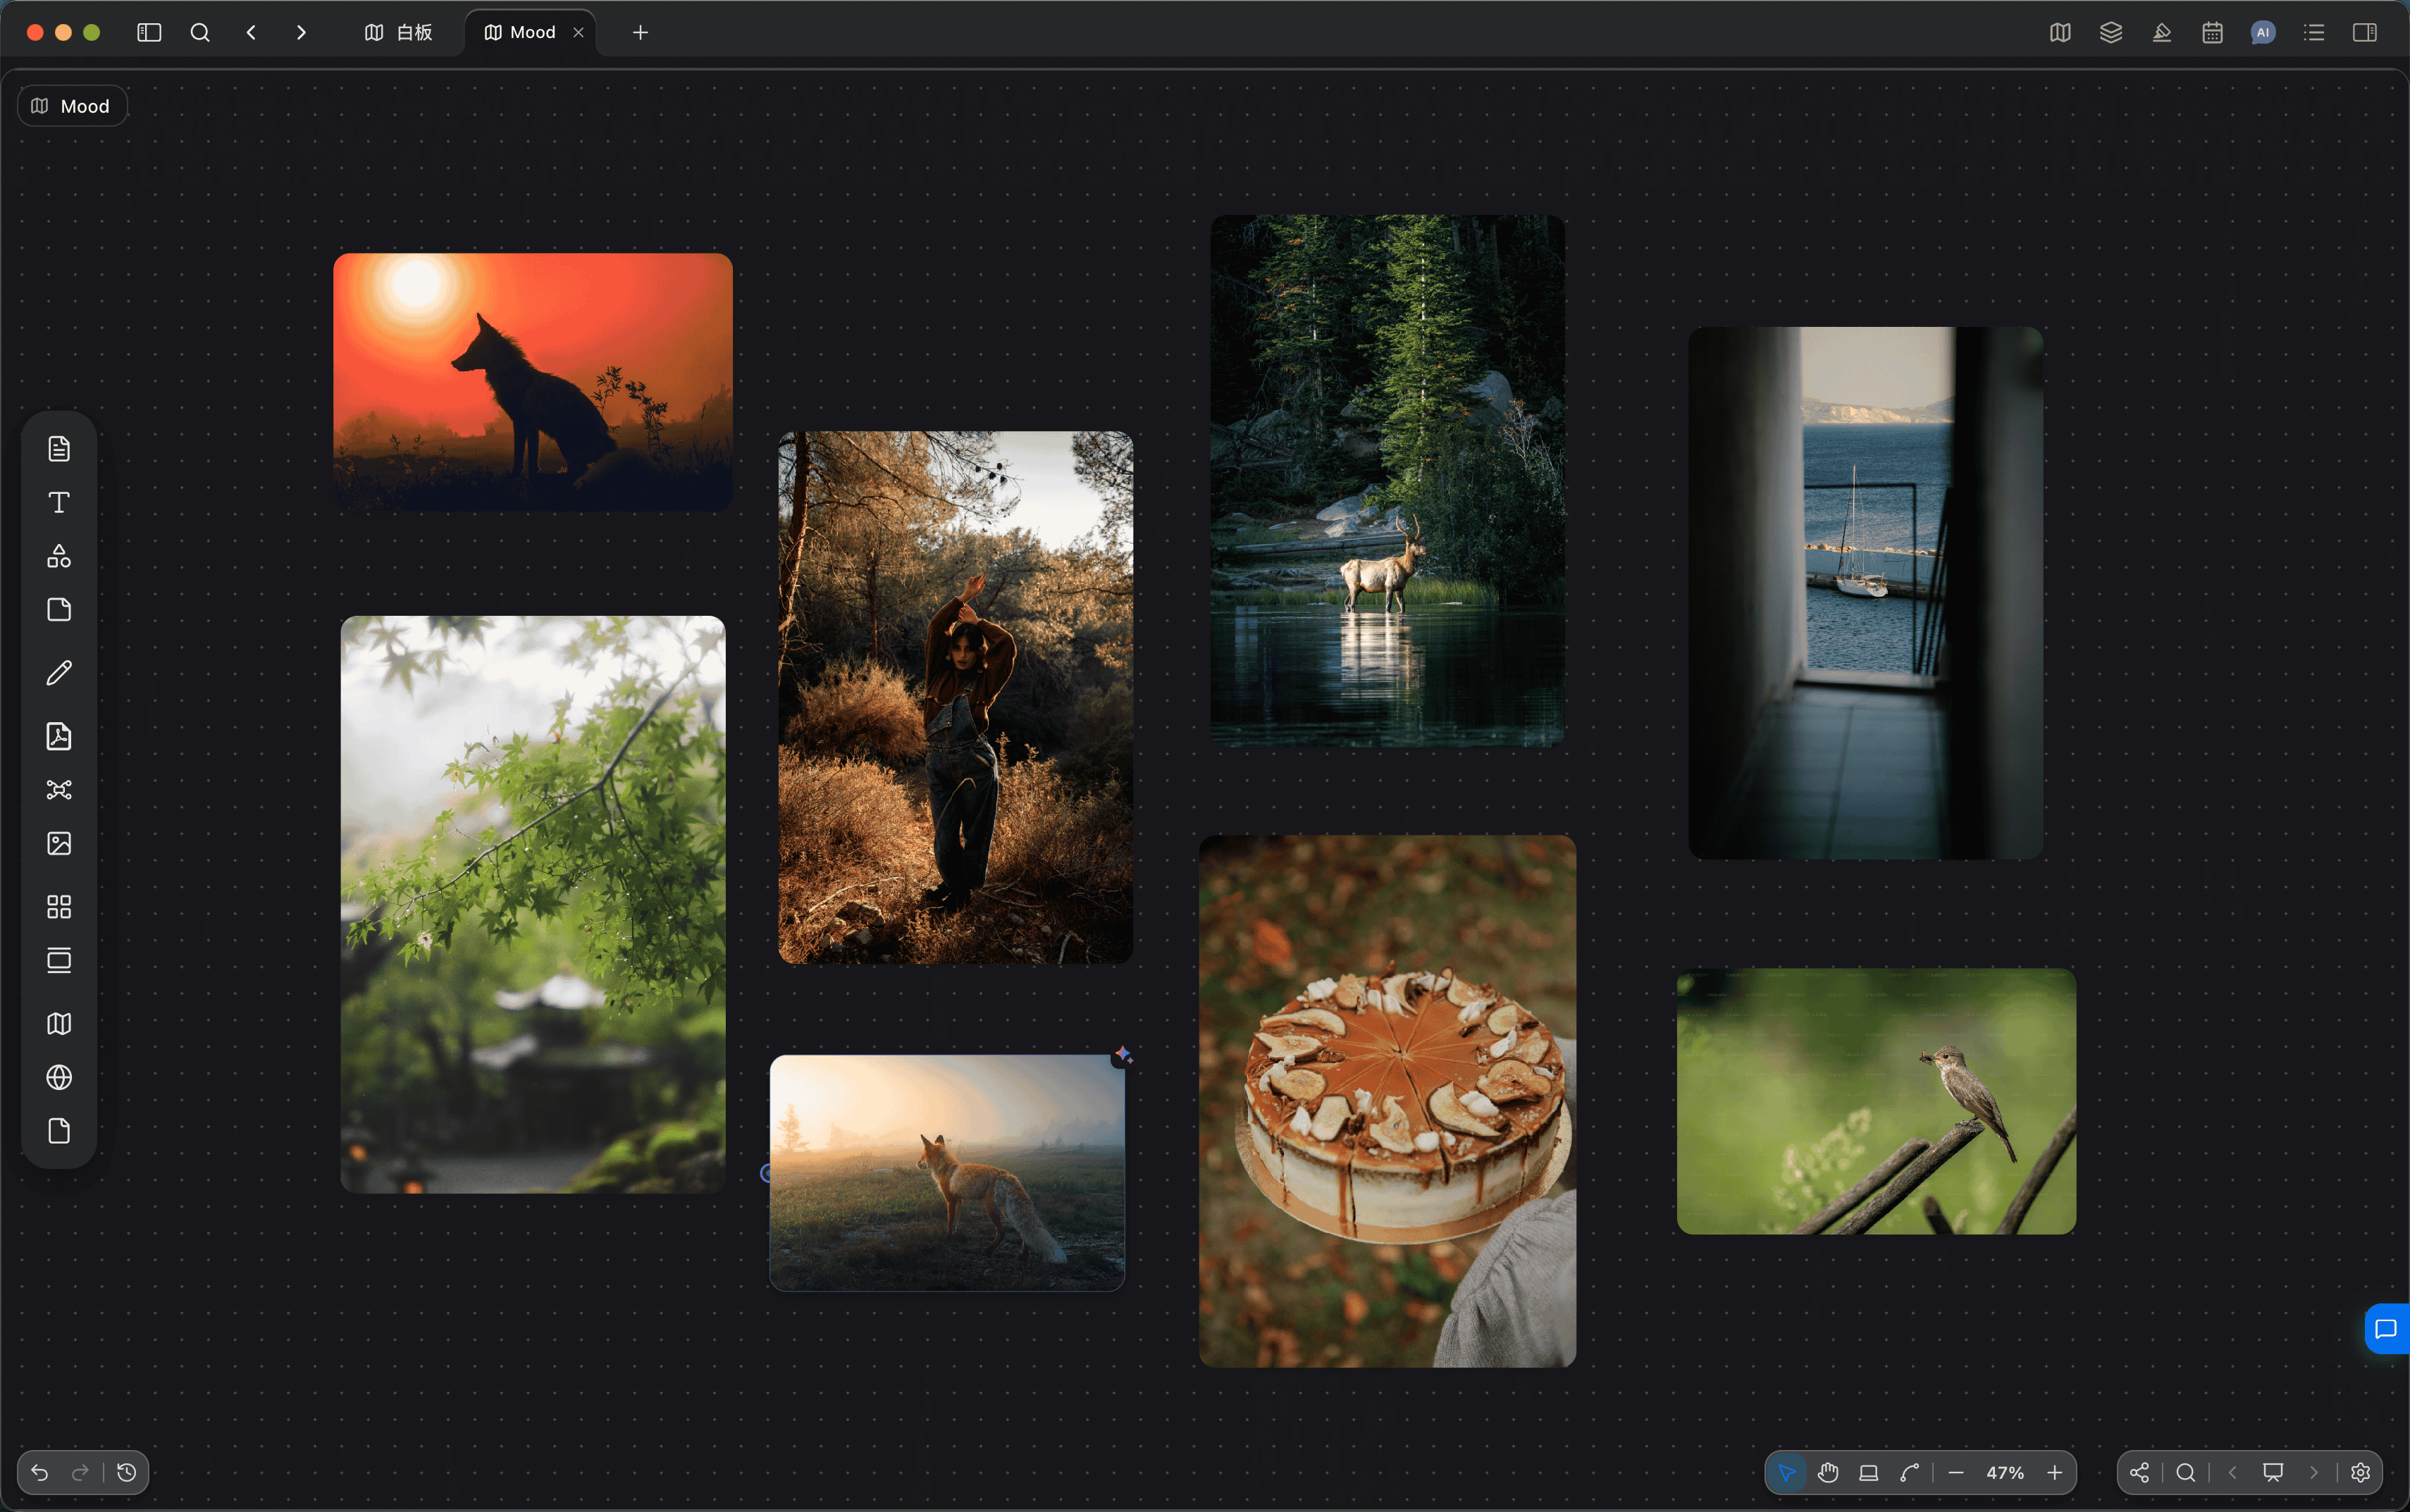2410x1512 pixels.
Task: Toggle the right sidebar panel
Action: tap(2364, 32)
